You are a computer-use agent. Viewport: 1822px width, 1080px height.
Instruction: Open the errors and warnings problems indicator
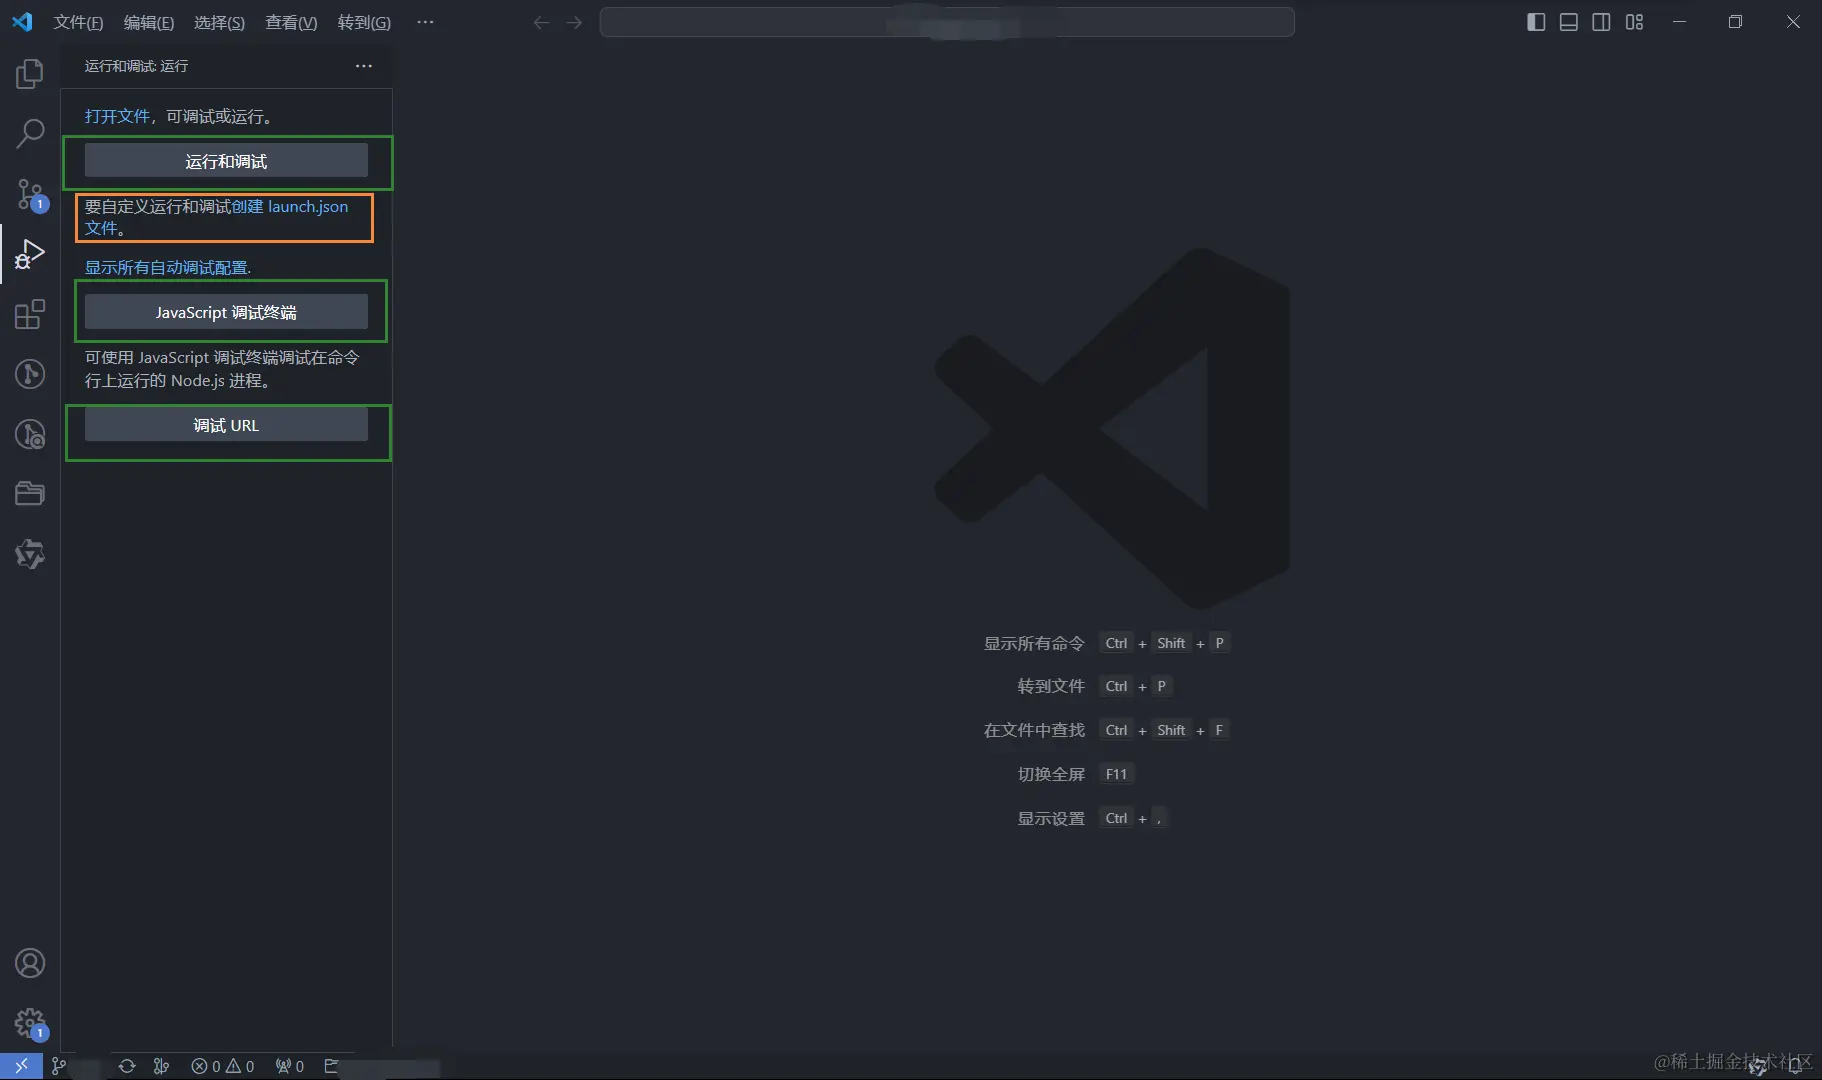223,1066
